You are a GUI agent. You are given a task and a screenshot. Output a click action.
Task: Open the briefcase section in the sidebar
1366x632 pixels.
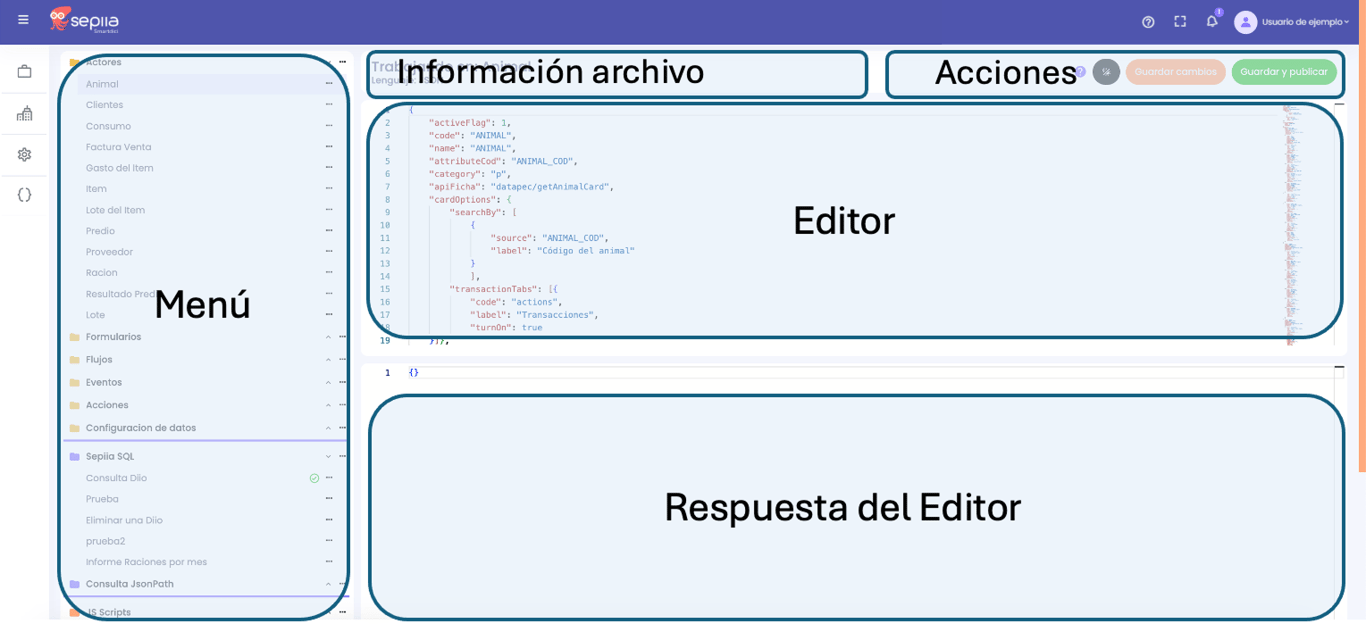pos(24,71)
